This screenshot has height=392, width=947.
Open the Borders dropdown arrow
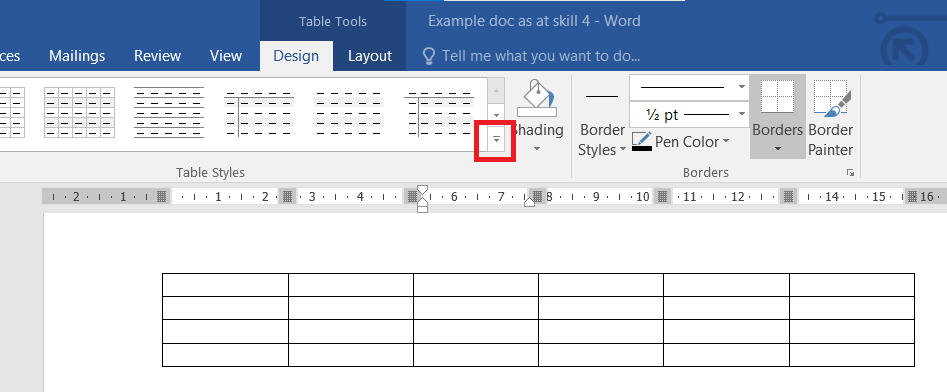pyautogui.click(x=777, y=149)
